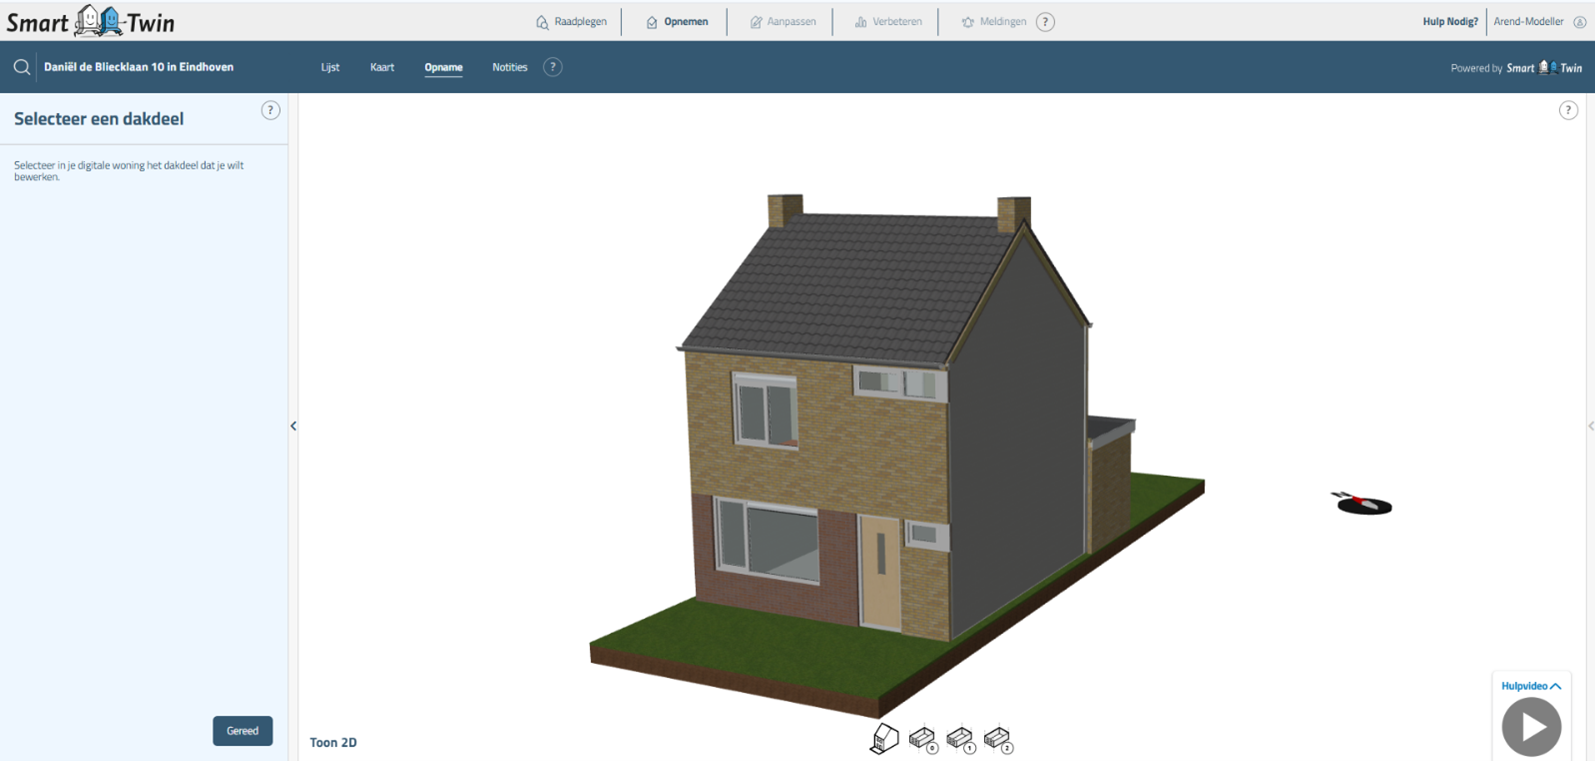Switch to the Kaart tab
Screen dimensions: 1595x761
(x=382, y=67)
